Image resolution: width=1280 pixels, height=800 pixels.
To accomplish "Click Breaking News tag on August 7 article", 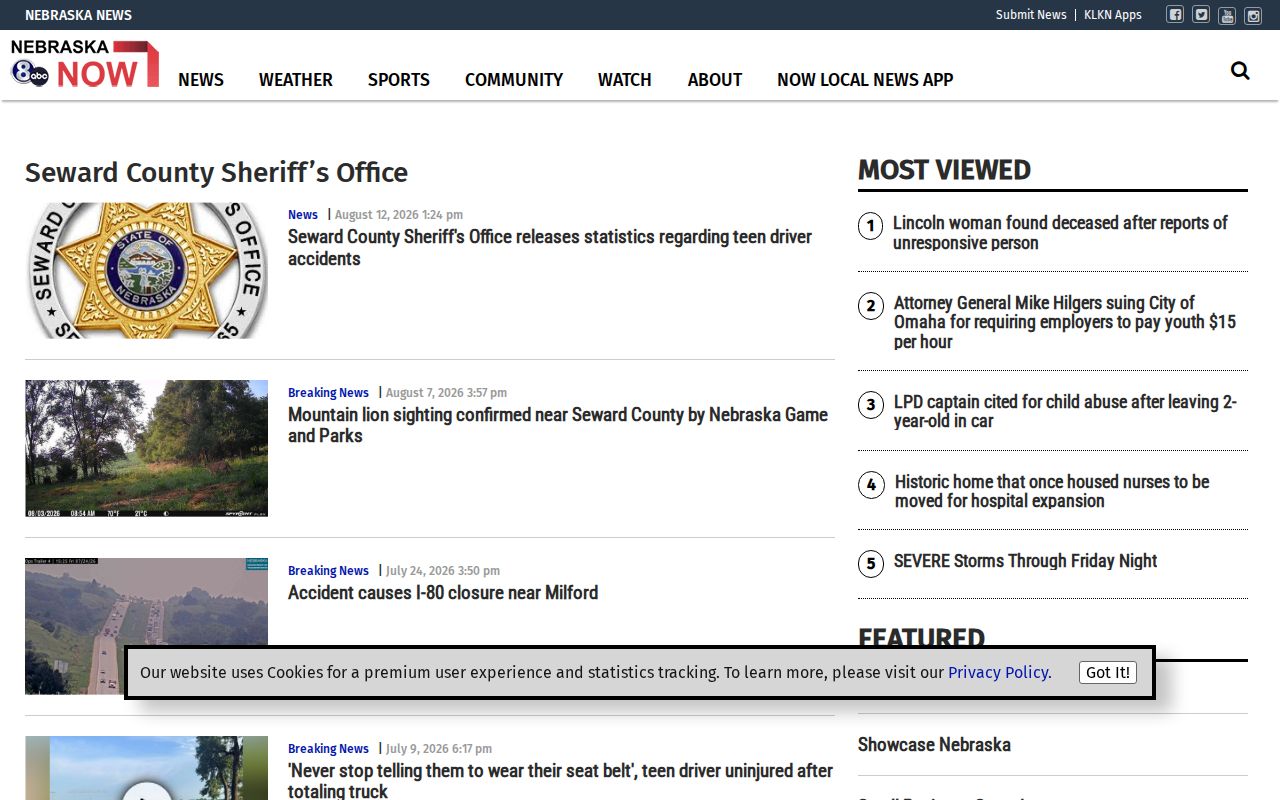I will click(x=328, y=393).
